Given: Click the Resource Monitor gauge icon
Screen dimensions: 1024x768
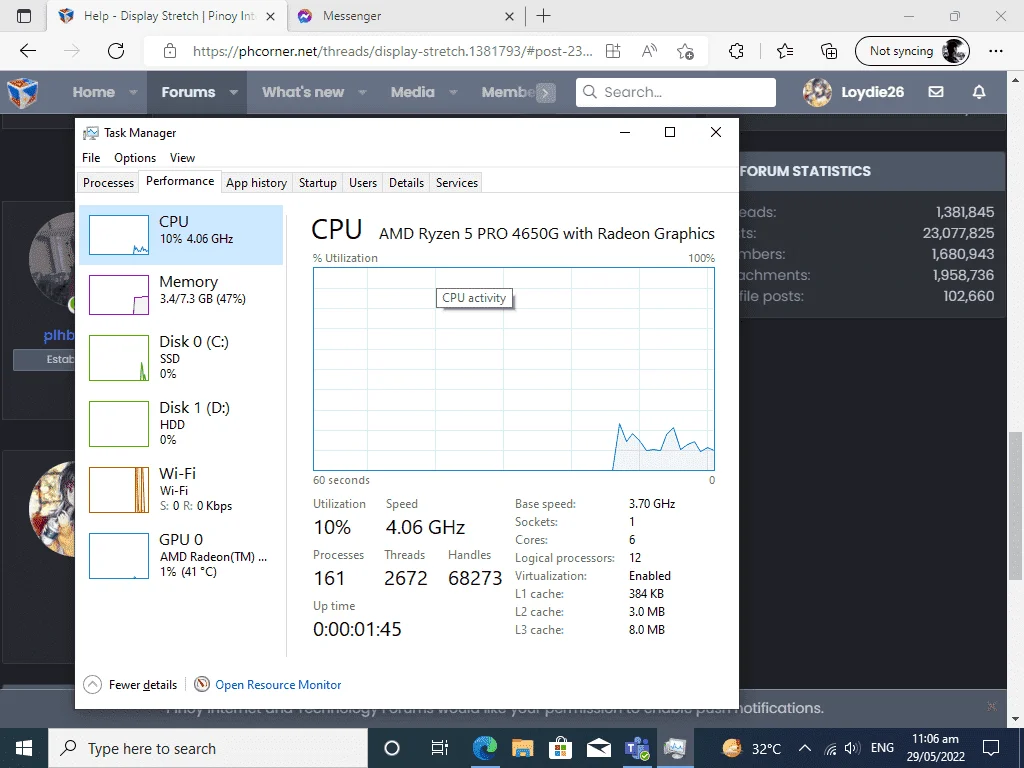Looking at the screenshot, I should point(202,684).
